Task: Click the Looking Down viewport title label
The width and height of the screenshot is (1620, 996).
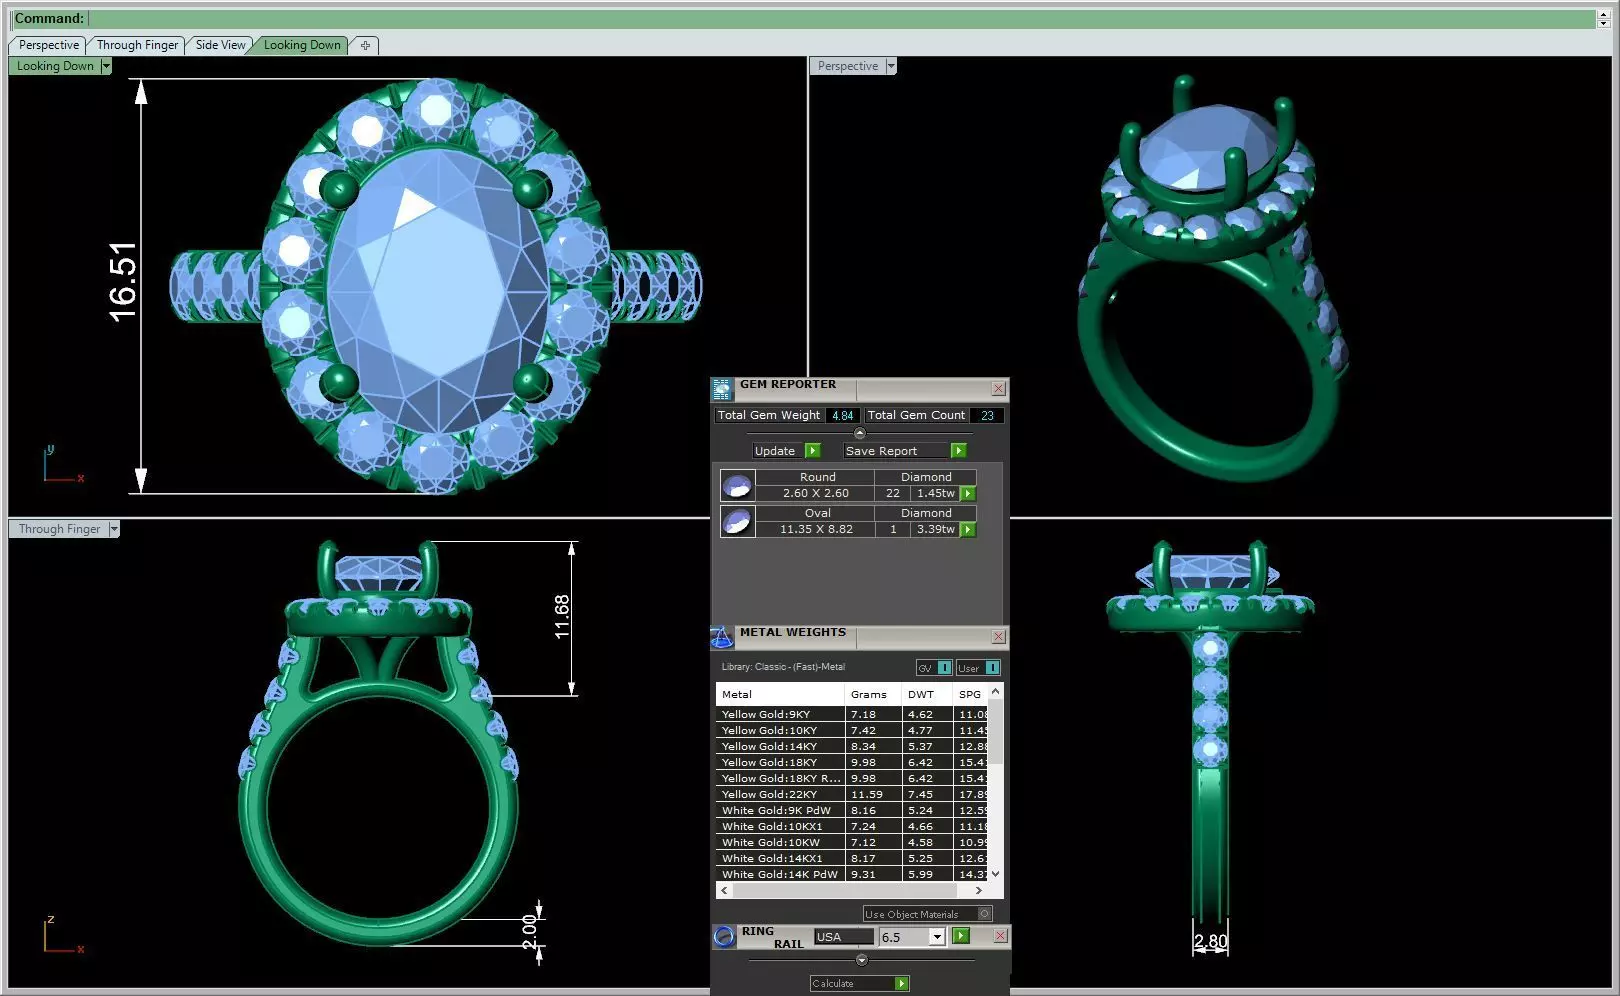Action: click(55, 66)
